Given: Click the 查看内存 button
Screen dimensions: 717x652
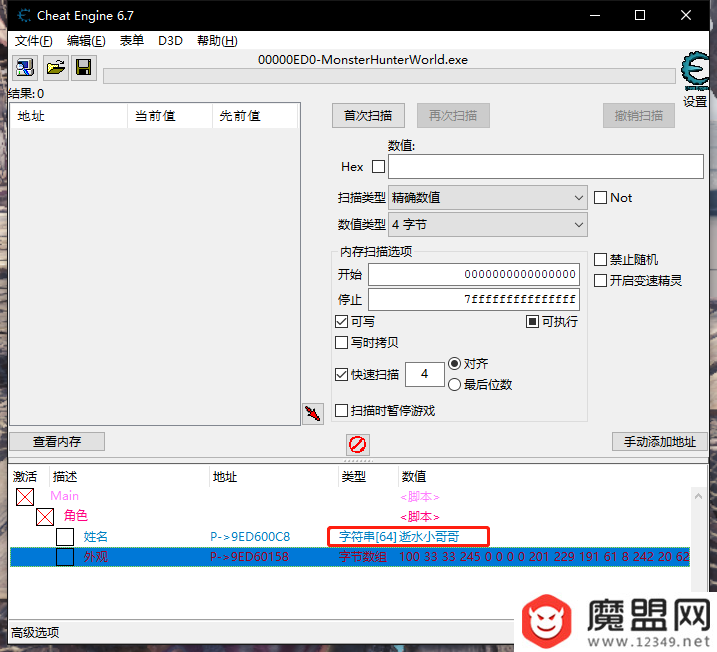Looking at the screenshot, I should 57,441.
